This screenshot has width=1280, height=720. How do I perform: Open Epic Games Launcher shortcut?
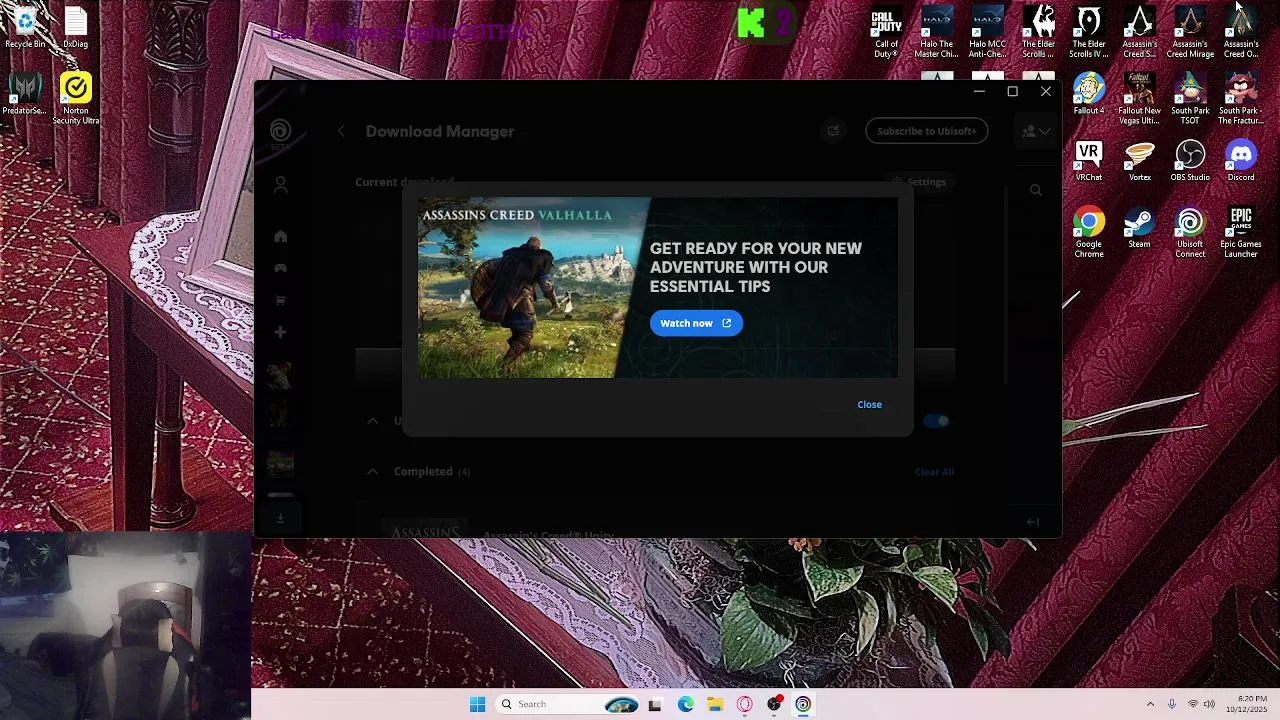[1241, 233]
